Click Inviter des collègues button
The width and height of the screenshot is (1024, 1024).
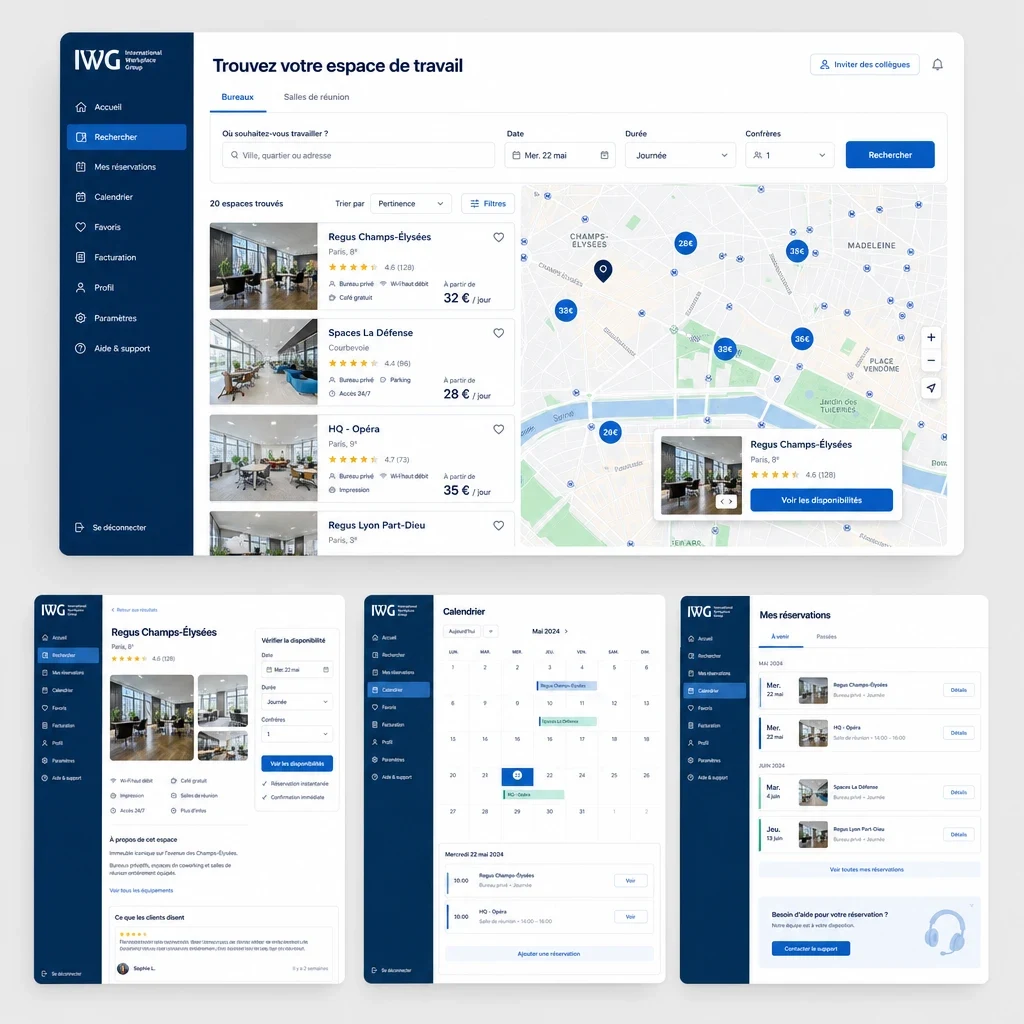[x=865, y=65]
